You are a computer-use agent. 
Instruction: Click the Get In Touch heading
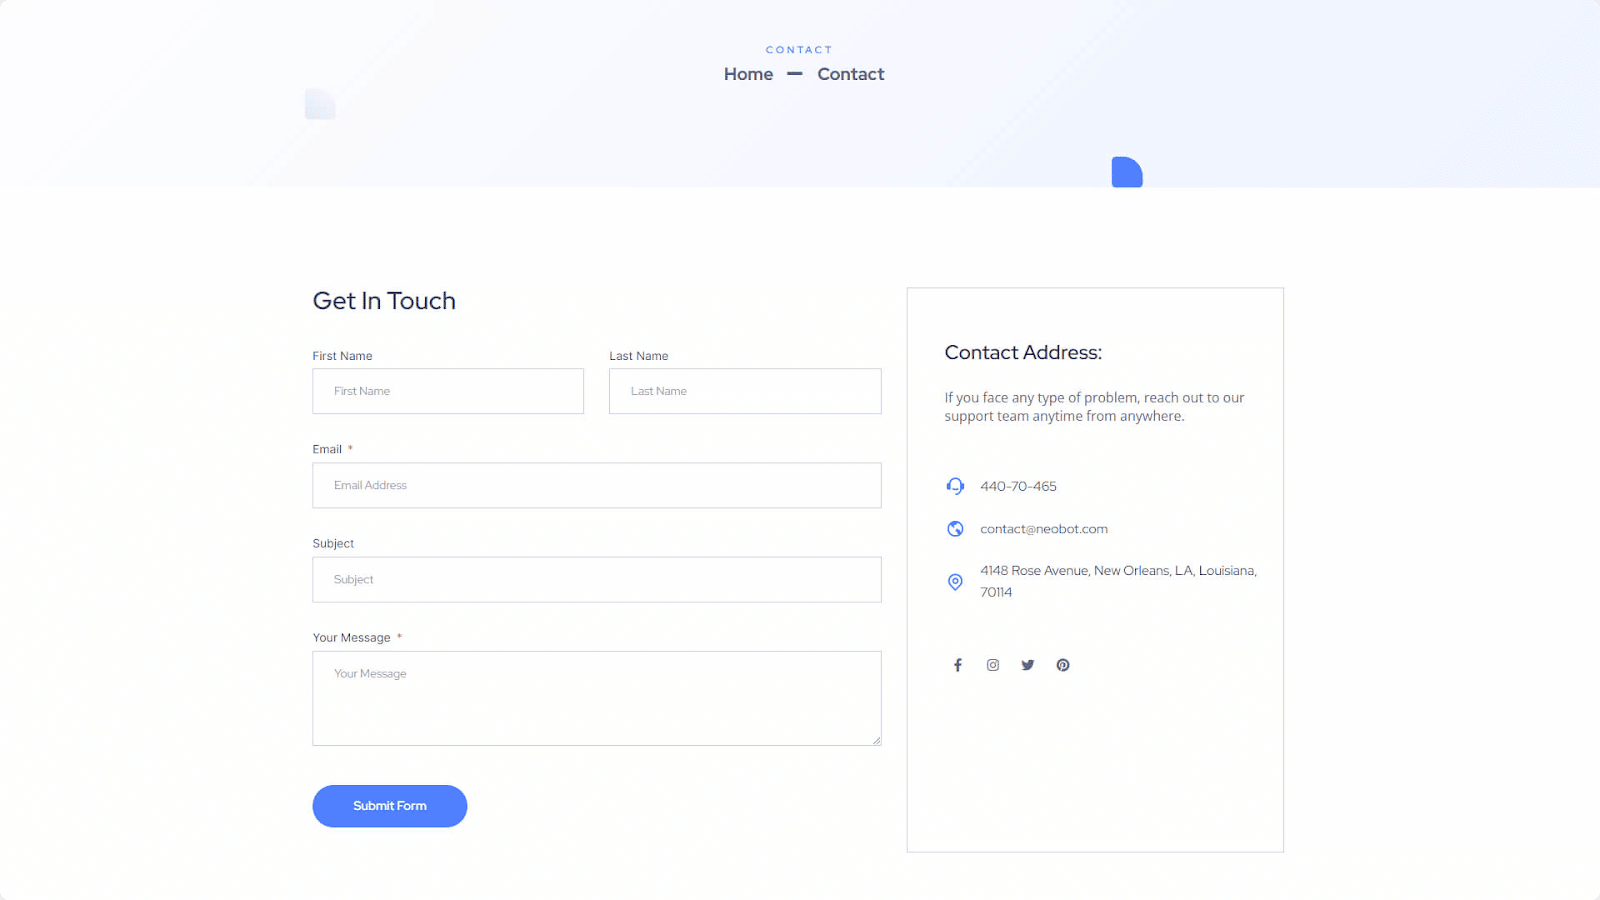[384, 301]
